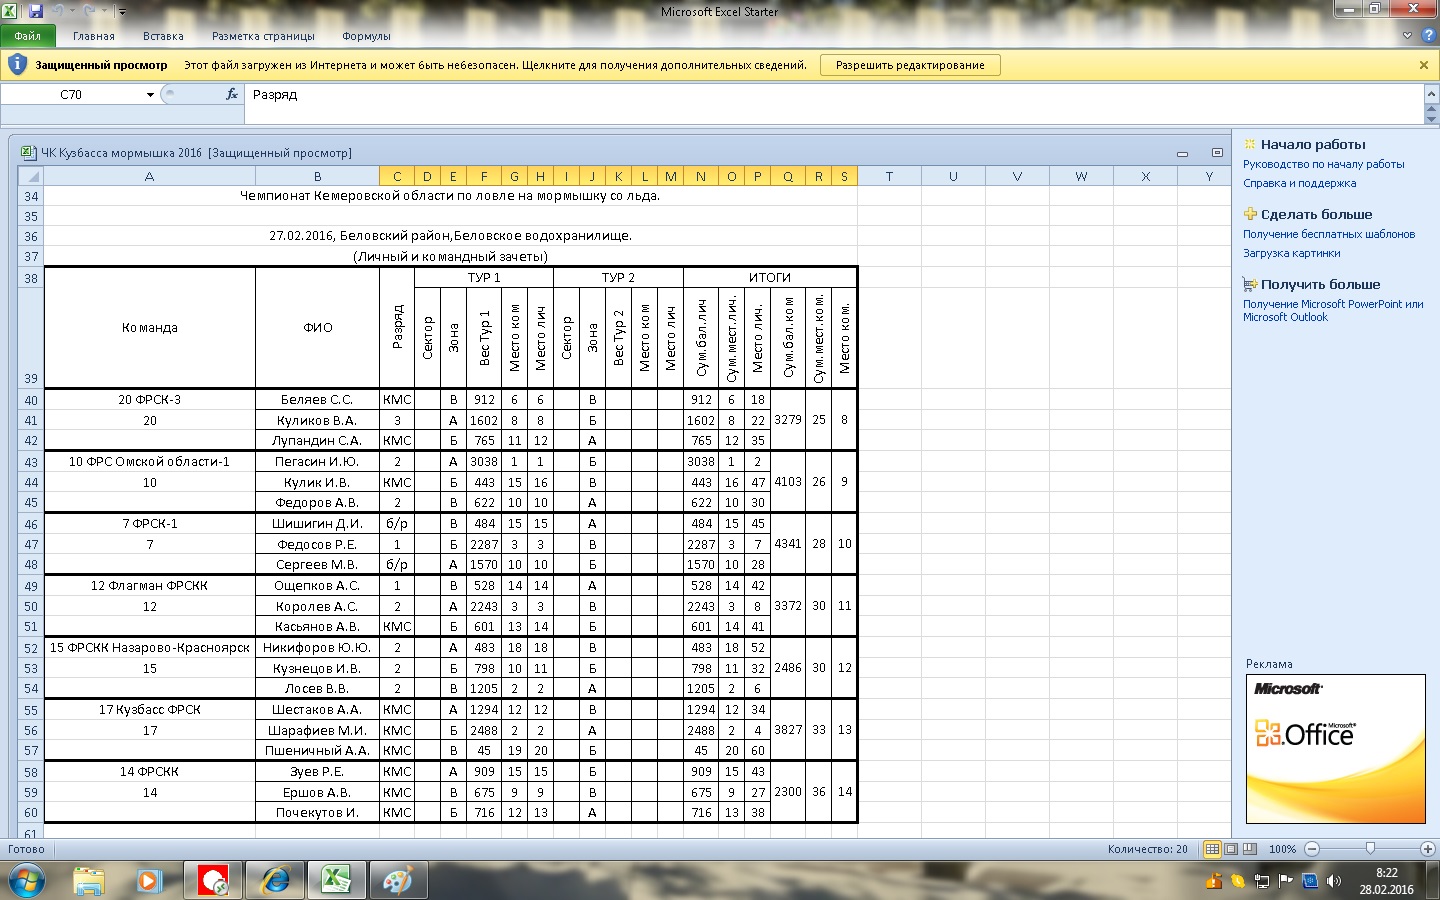Open the Customize Quick Access Toolbar dropdown
Screen dimensions: 1440x900
point(123,12)
